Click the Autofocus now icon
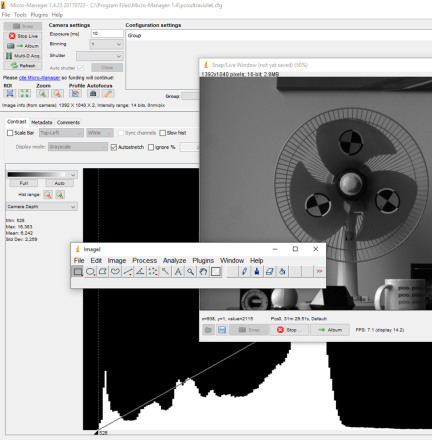 point(93,94)
